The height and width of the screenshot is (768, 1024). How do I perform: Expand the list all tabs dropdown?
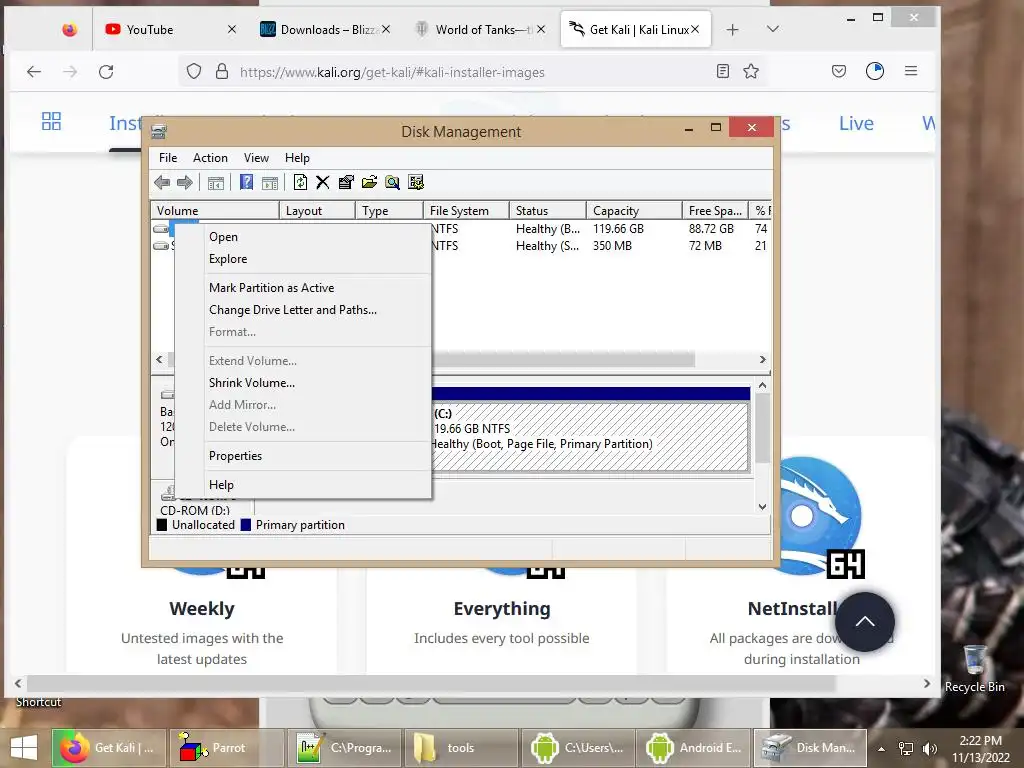click(x=773, y=29)
